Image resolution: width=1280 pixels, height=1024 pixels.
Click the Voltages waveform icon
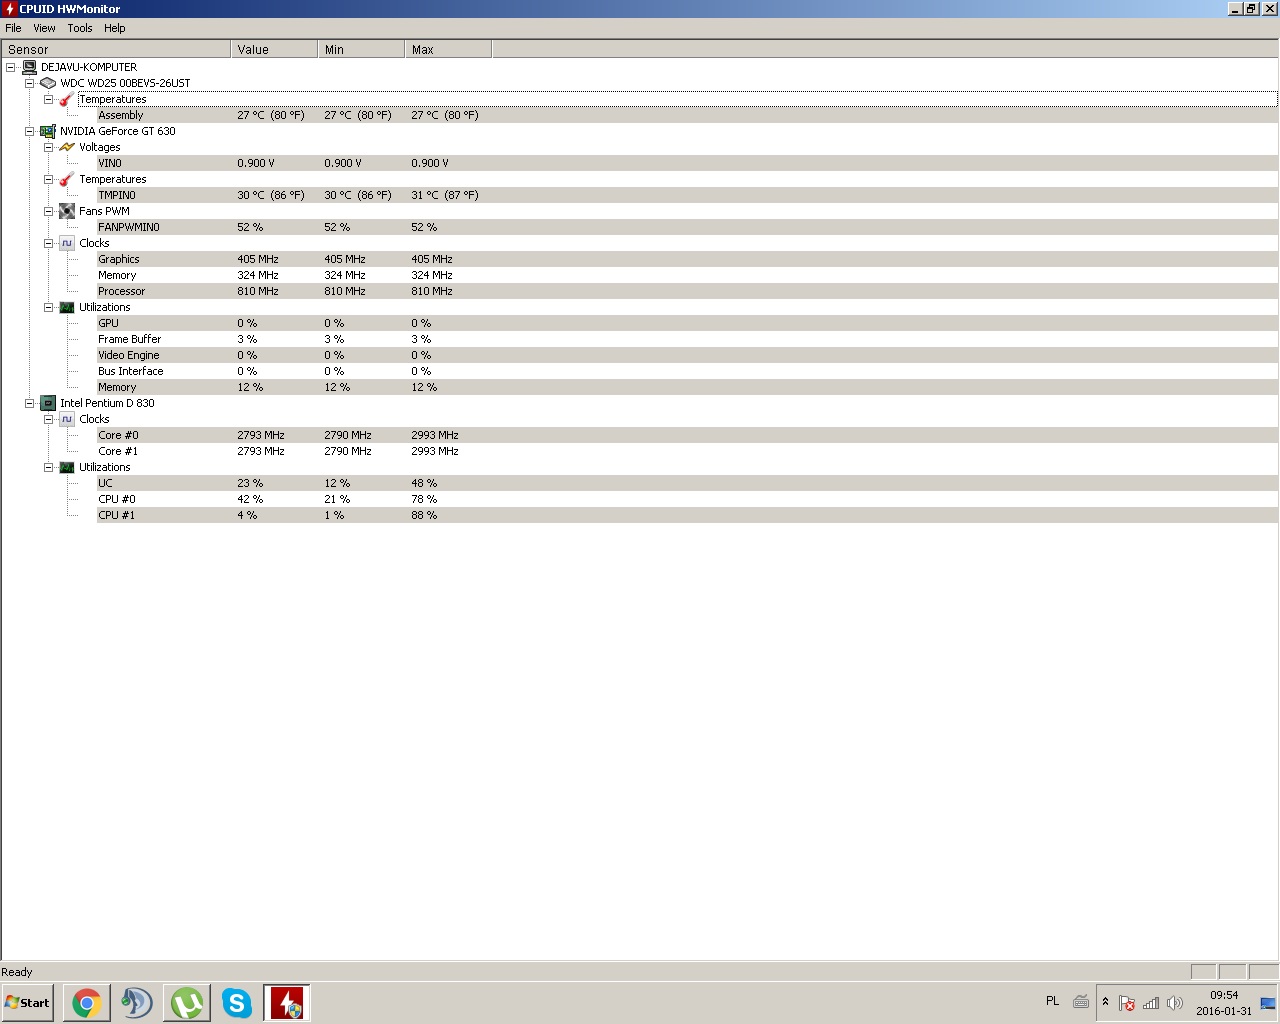[67, 147]
